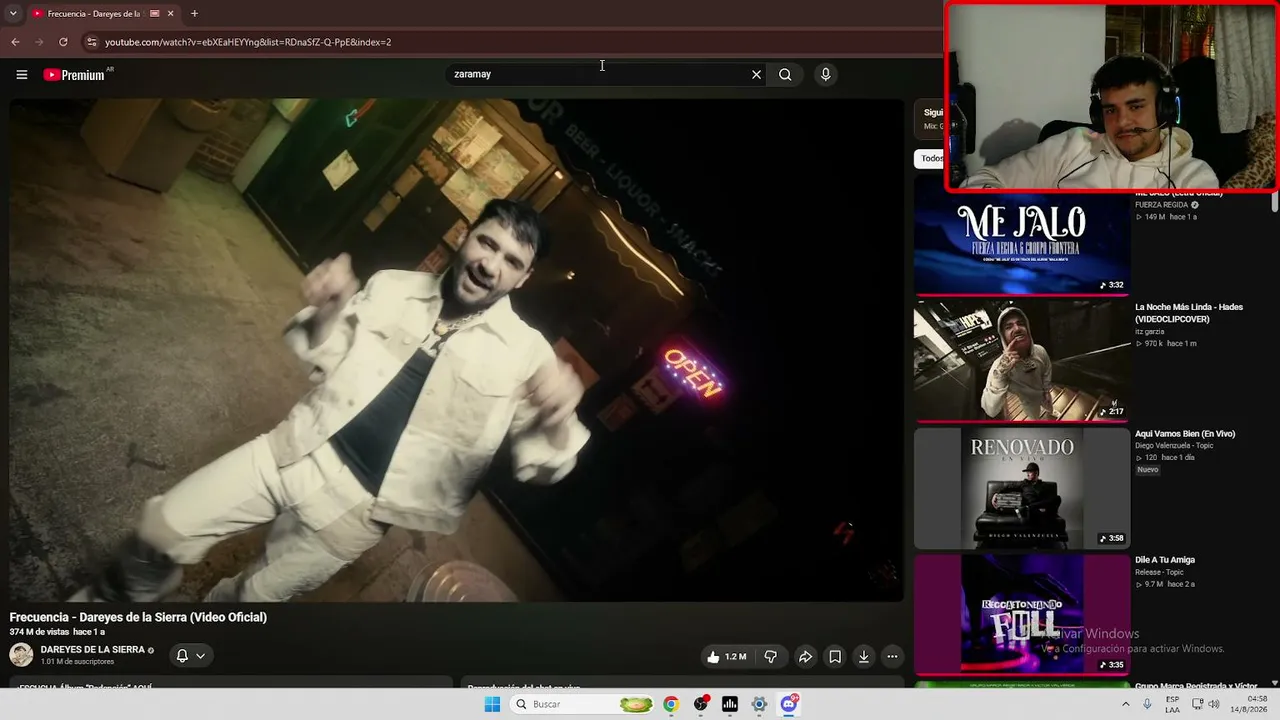Go forward with the browser forward arrow

[39, 42]
